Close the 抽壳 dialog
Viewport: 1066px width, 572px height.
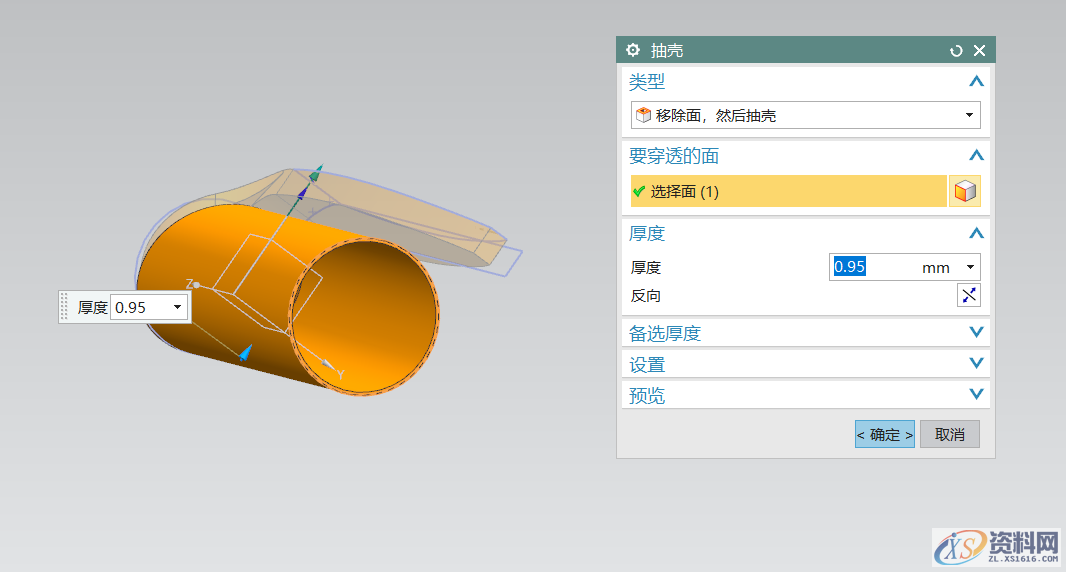pyautogui.click(x=980, y=51)
